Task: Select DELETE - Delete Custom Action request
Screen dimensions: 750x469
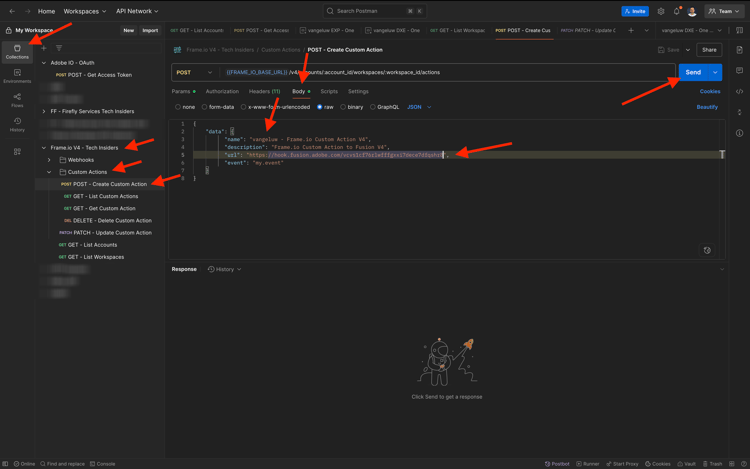Action: coord(112,221)
